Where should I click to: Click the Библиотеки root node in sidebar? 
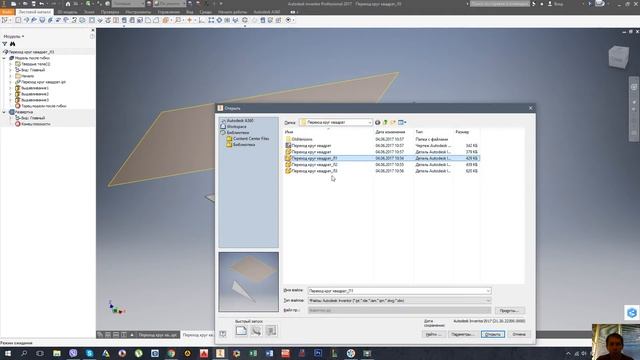(x=238, y=133)
